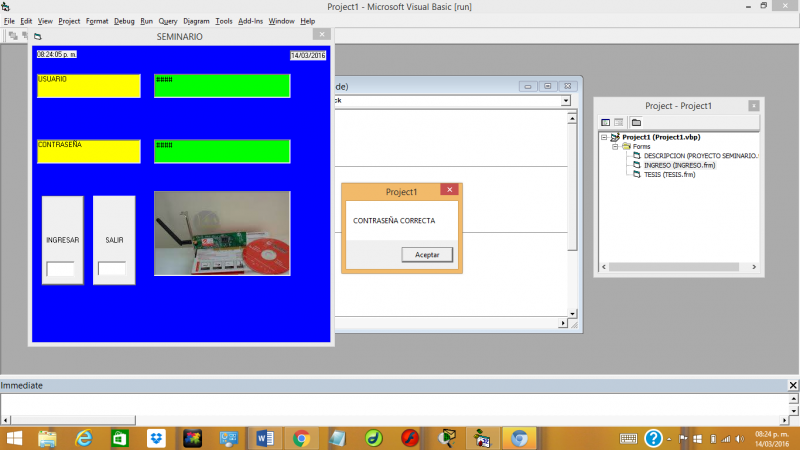This screenshot has width=800, height=450.
Task: Click the Visual Basic application icon in title bar
Action: click(x=6, y=7)
